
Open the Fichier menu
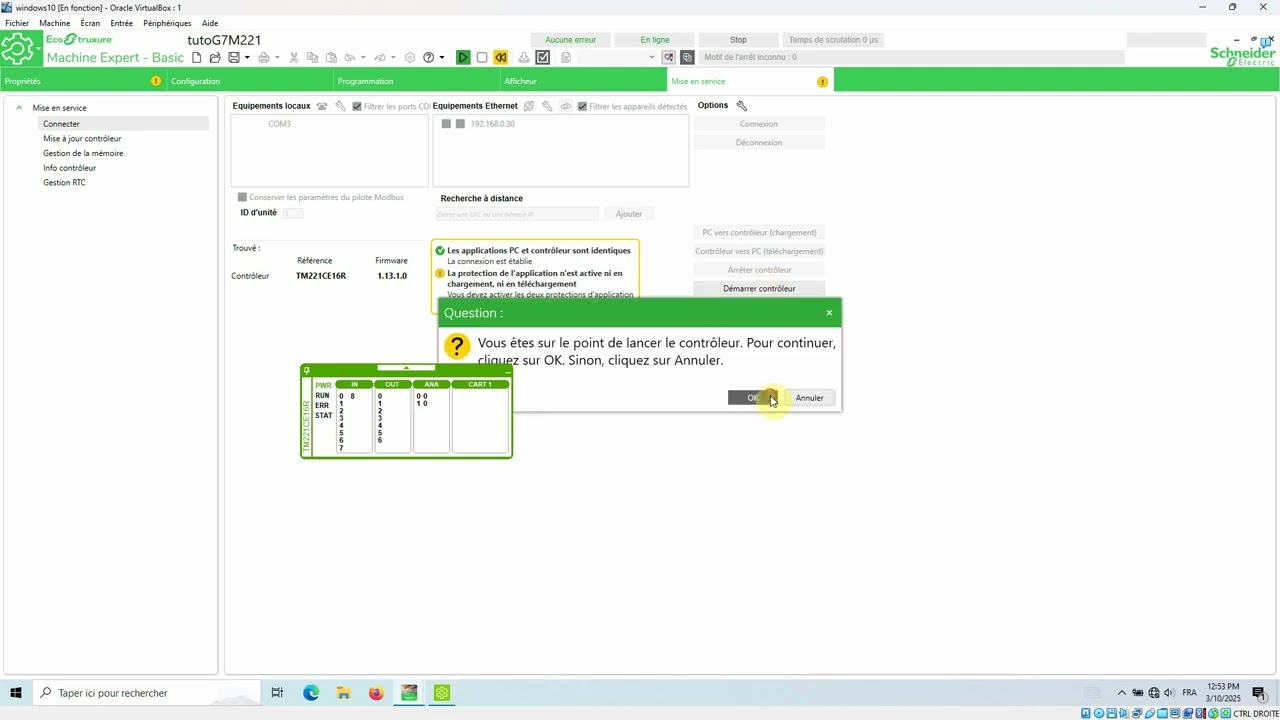17,23
